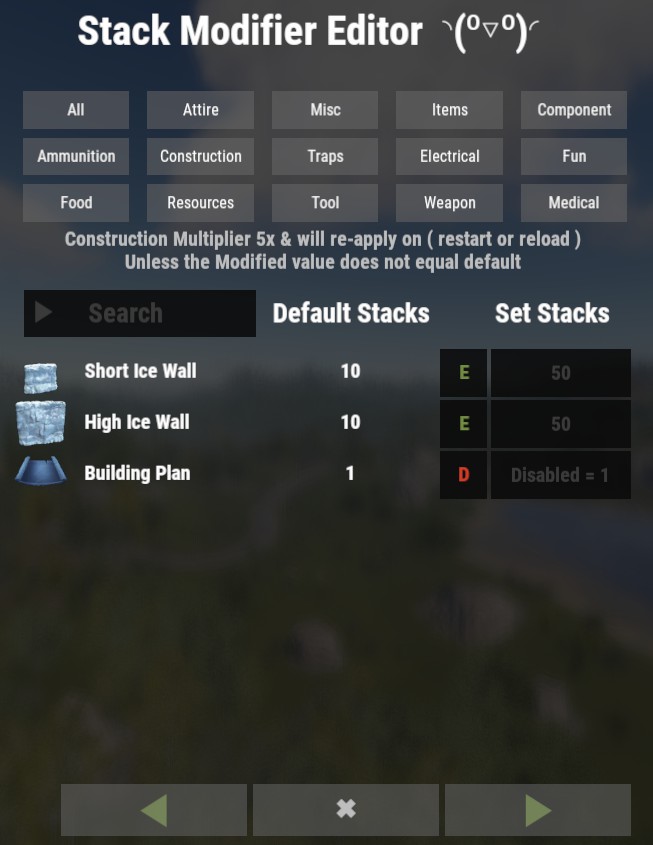The width and height of the screenshot is (653, 845).
Task: Open the Resources category
Action: 200,203
